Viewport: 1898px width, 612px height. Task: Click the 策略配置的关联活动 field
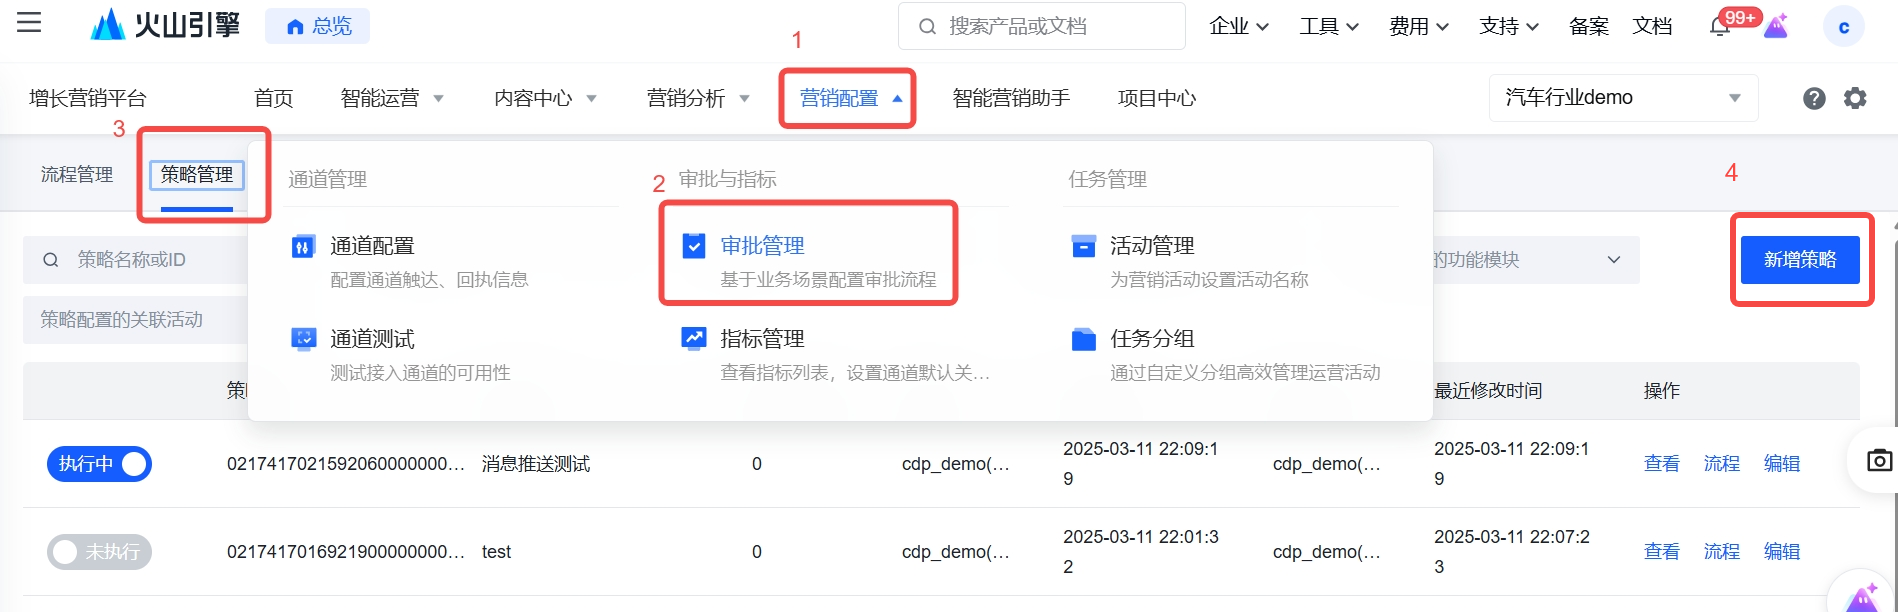coord(135,320)
